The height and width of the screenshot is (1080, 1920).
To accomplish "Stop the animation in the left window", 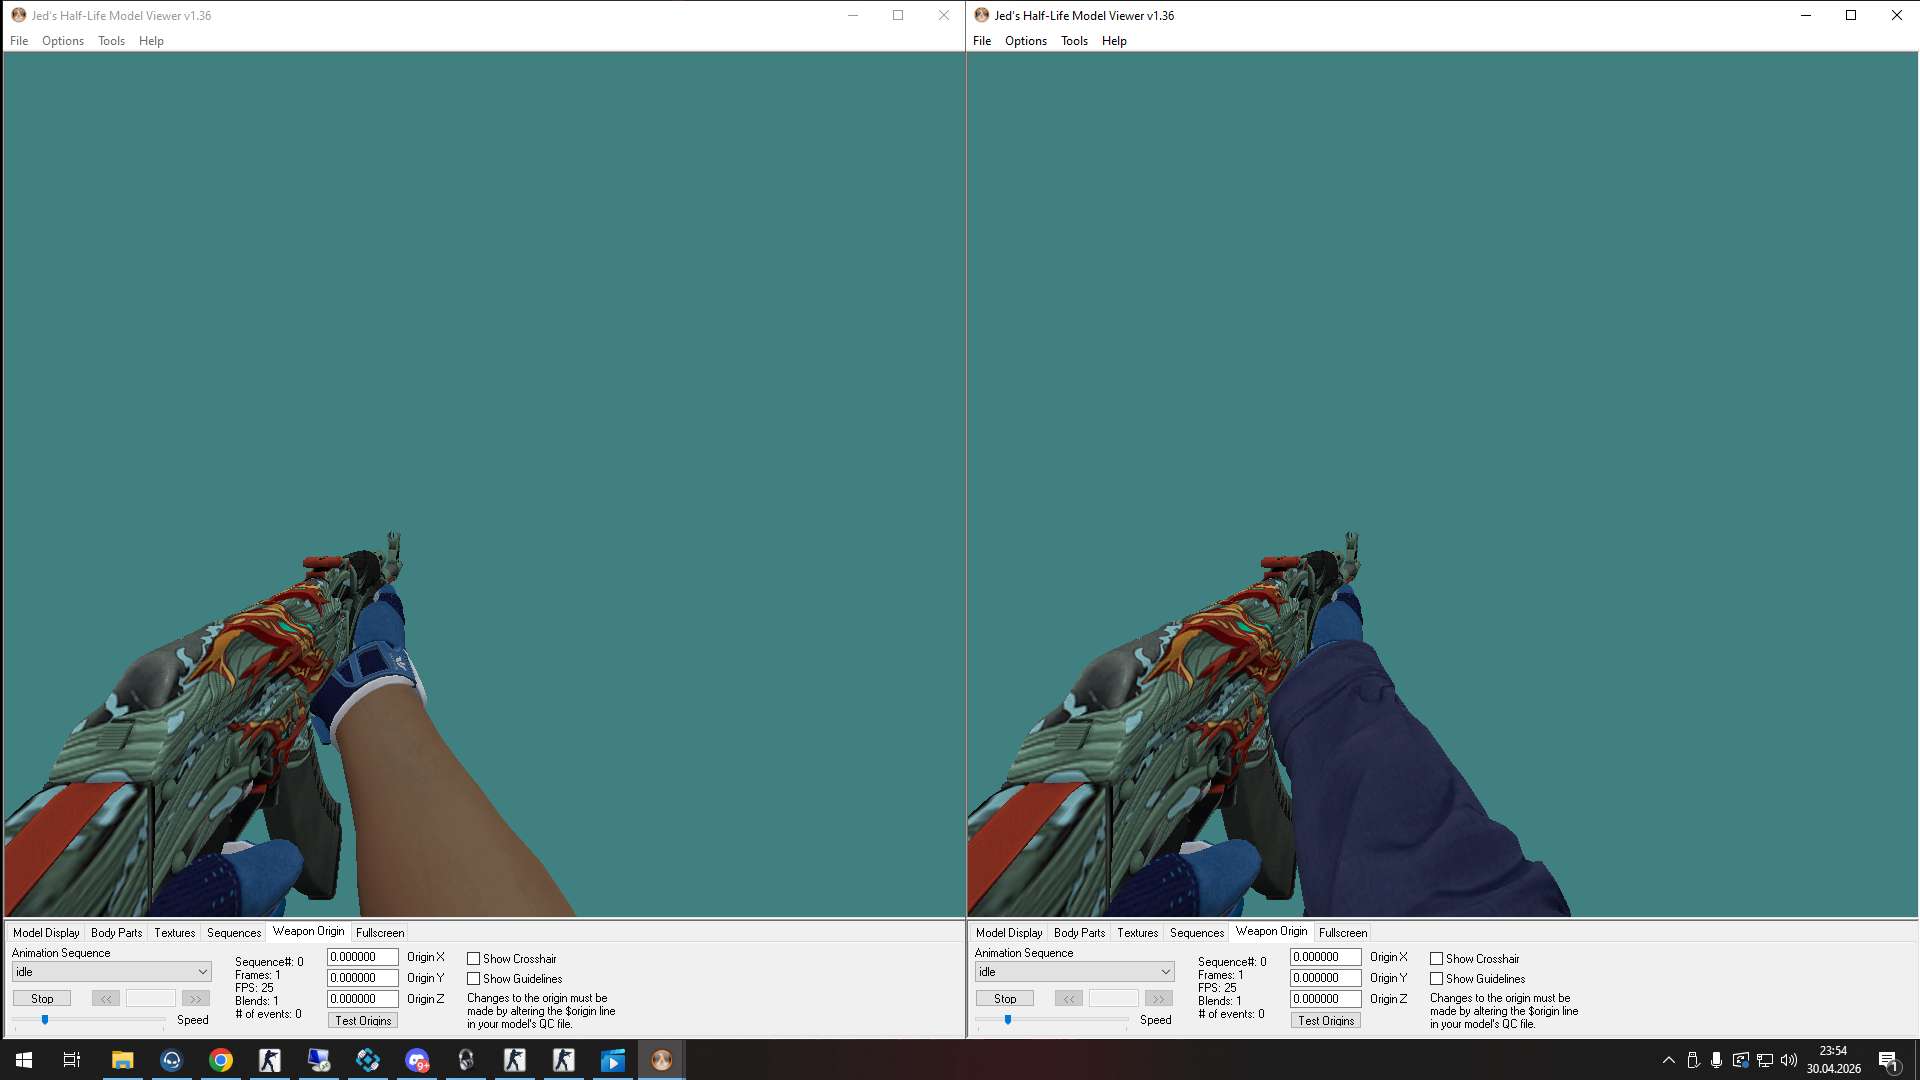I will pyautogui.click(x=42, y=999).
